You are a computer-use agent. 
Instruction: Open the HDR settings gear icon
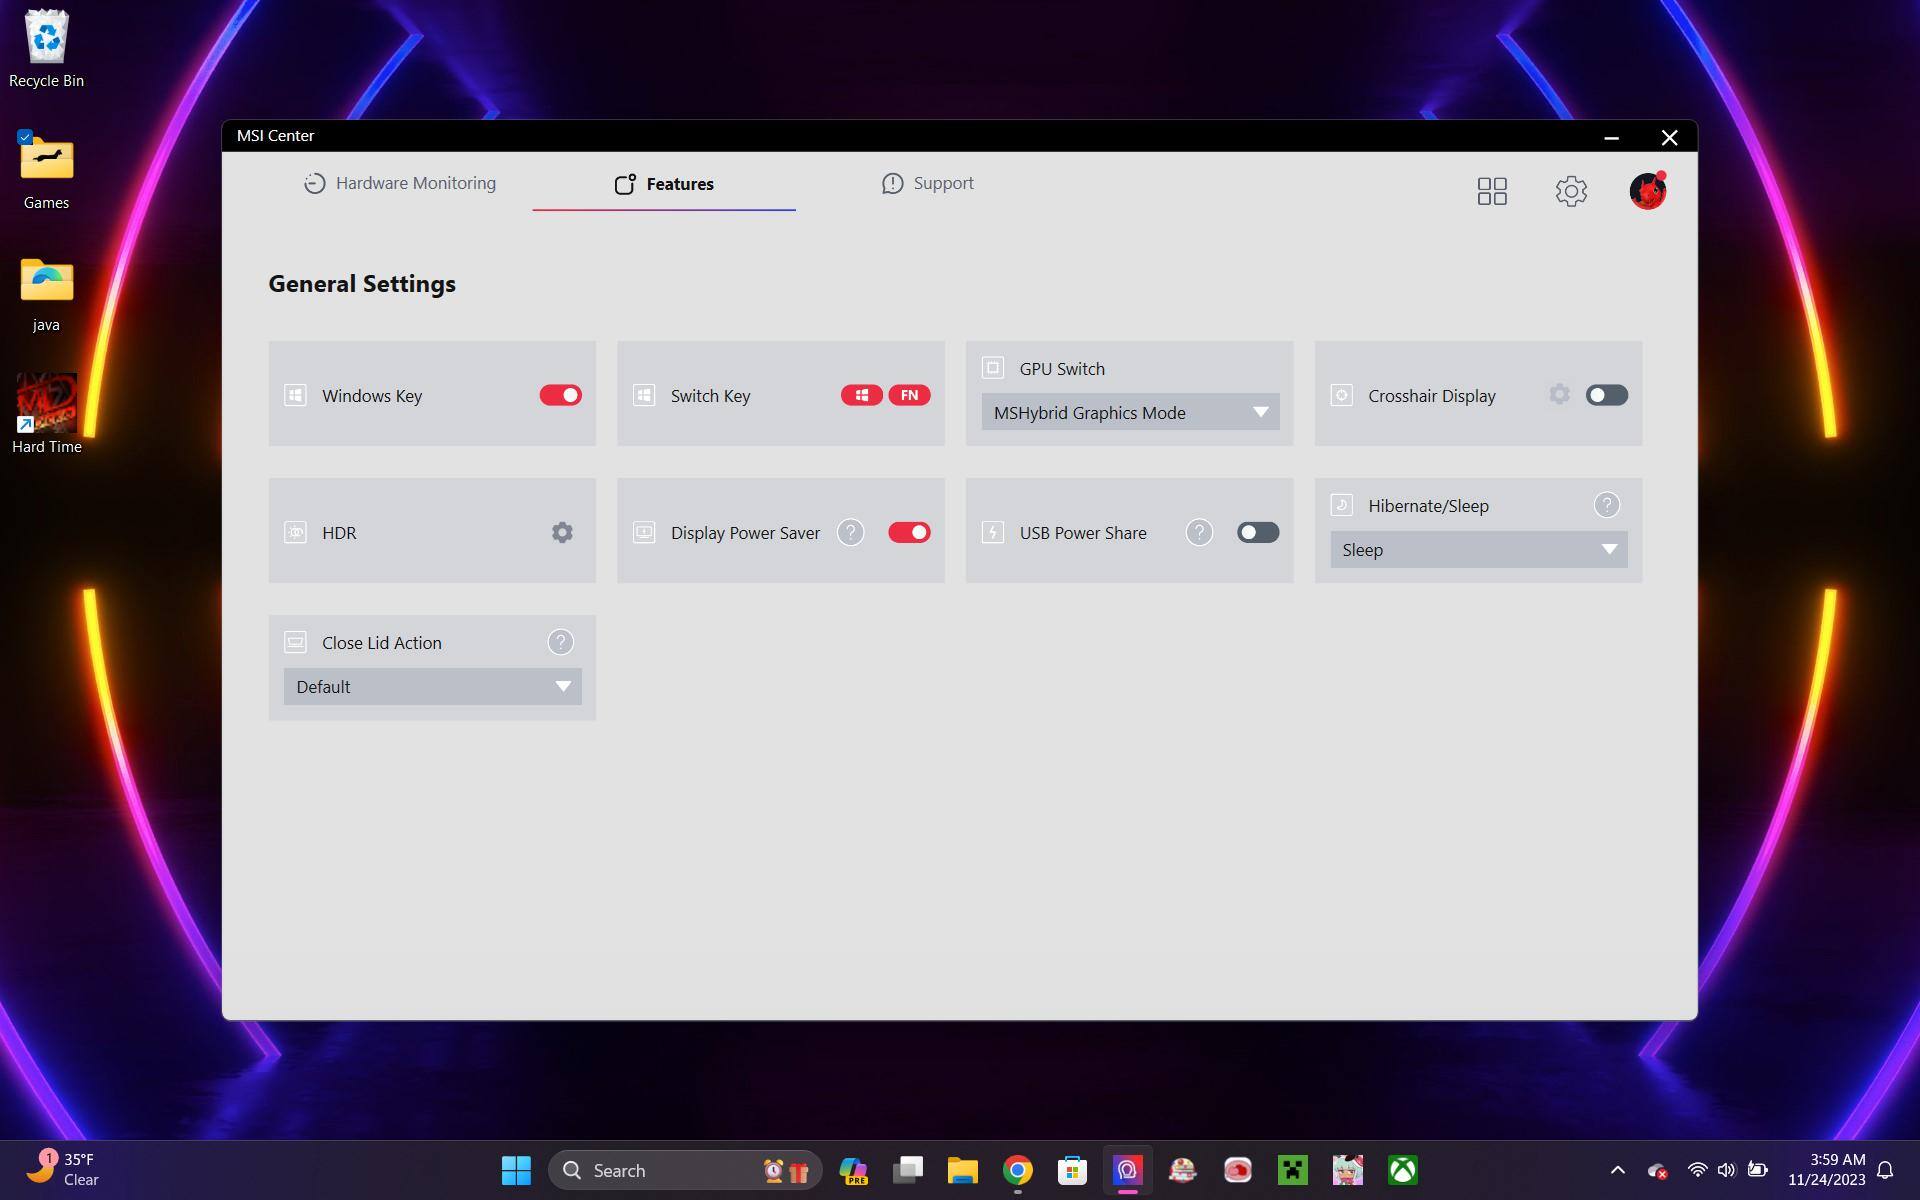click(x=562, y=533)
